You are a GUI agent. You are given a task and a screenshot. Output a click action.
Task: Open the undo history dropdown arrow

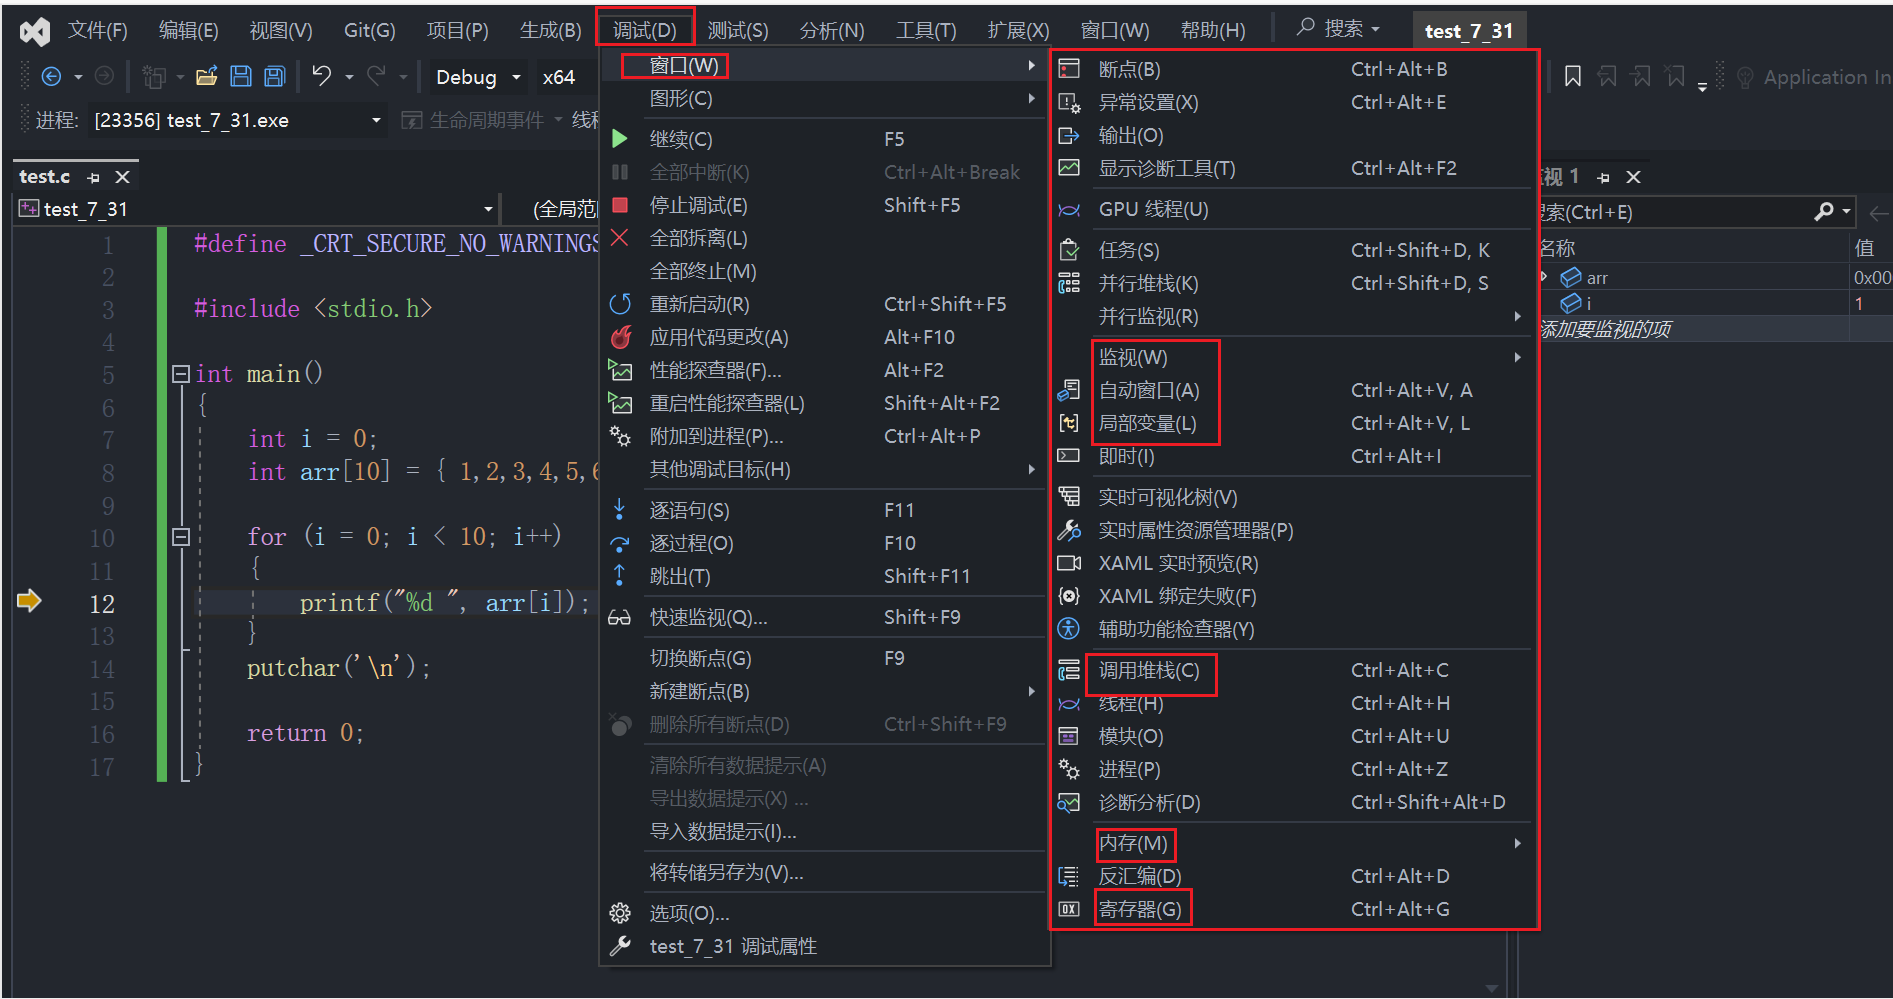coord(349,77)
